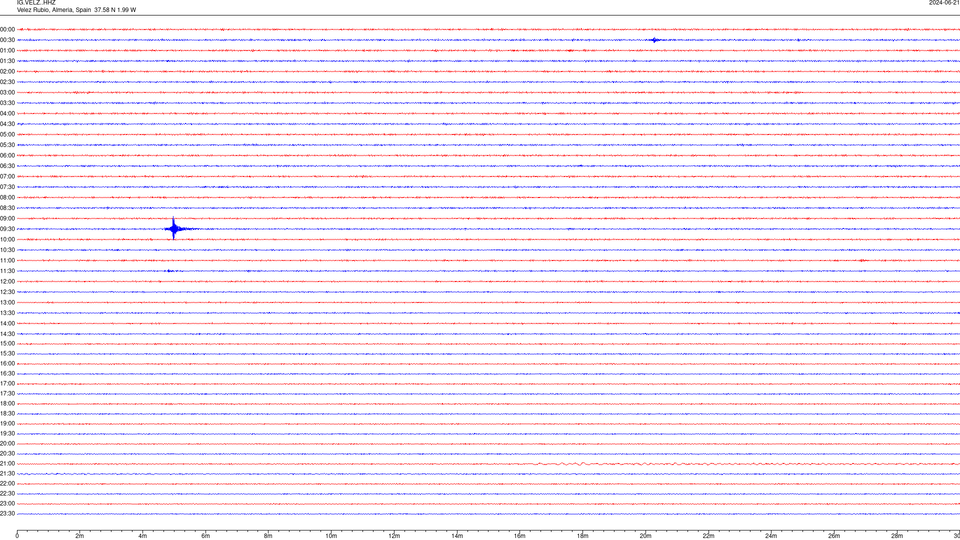Click the 2m tick label on the axis

(80, 536)
